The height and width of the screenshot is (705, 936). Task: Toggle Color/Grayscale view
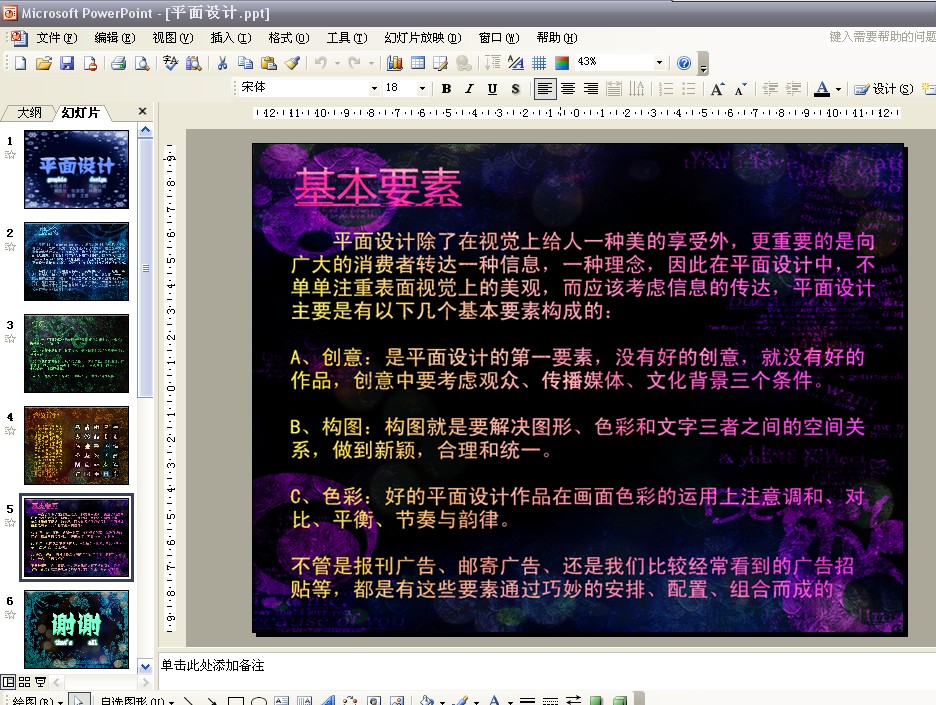coord(562,63)
